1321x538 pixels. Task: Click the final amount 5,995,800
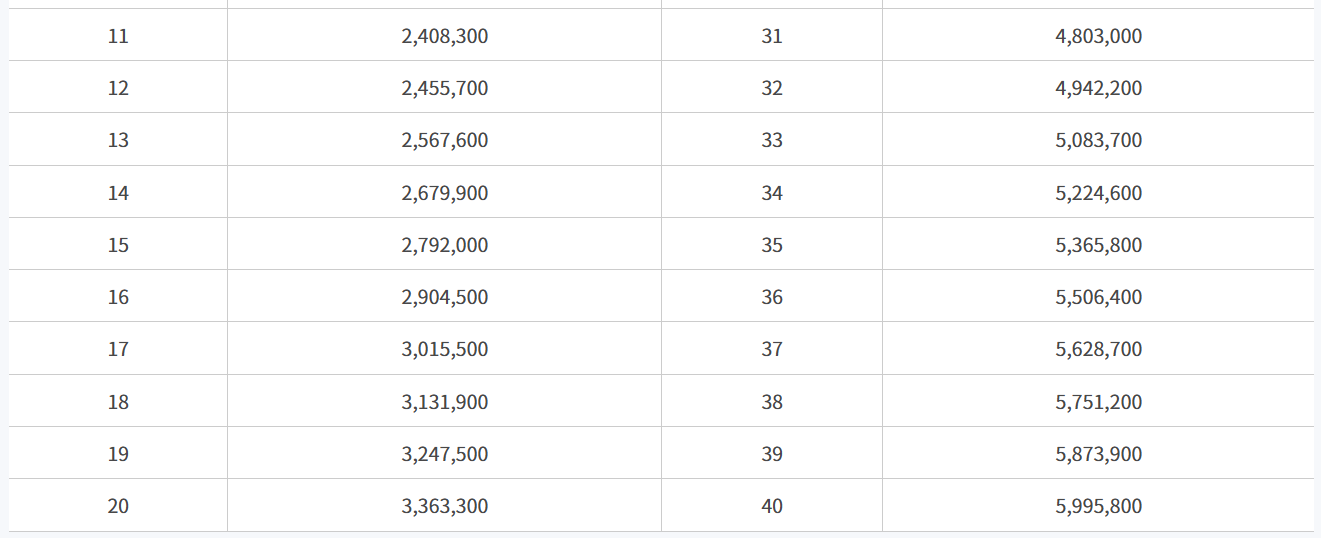(x=1099, y=506)
